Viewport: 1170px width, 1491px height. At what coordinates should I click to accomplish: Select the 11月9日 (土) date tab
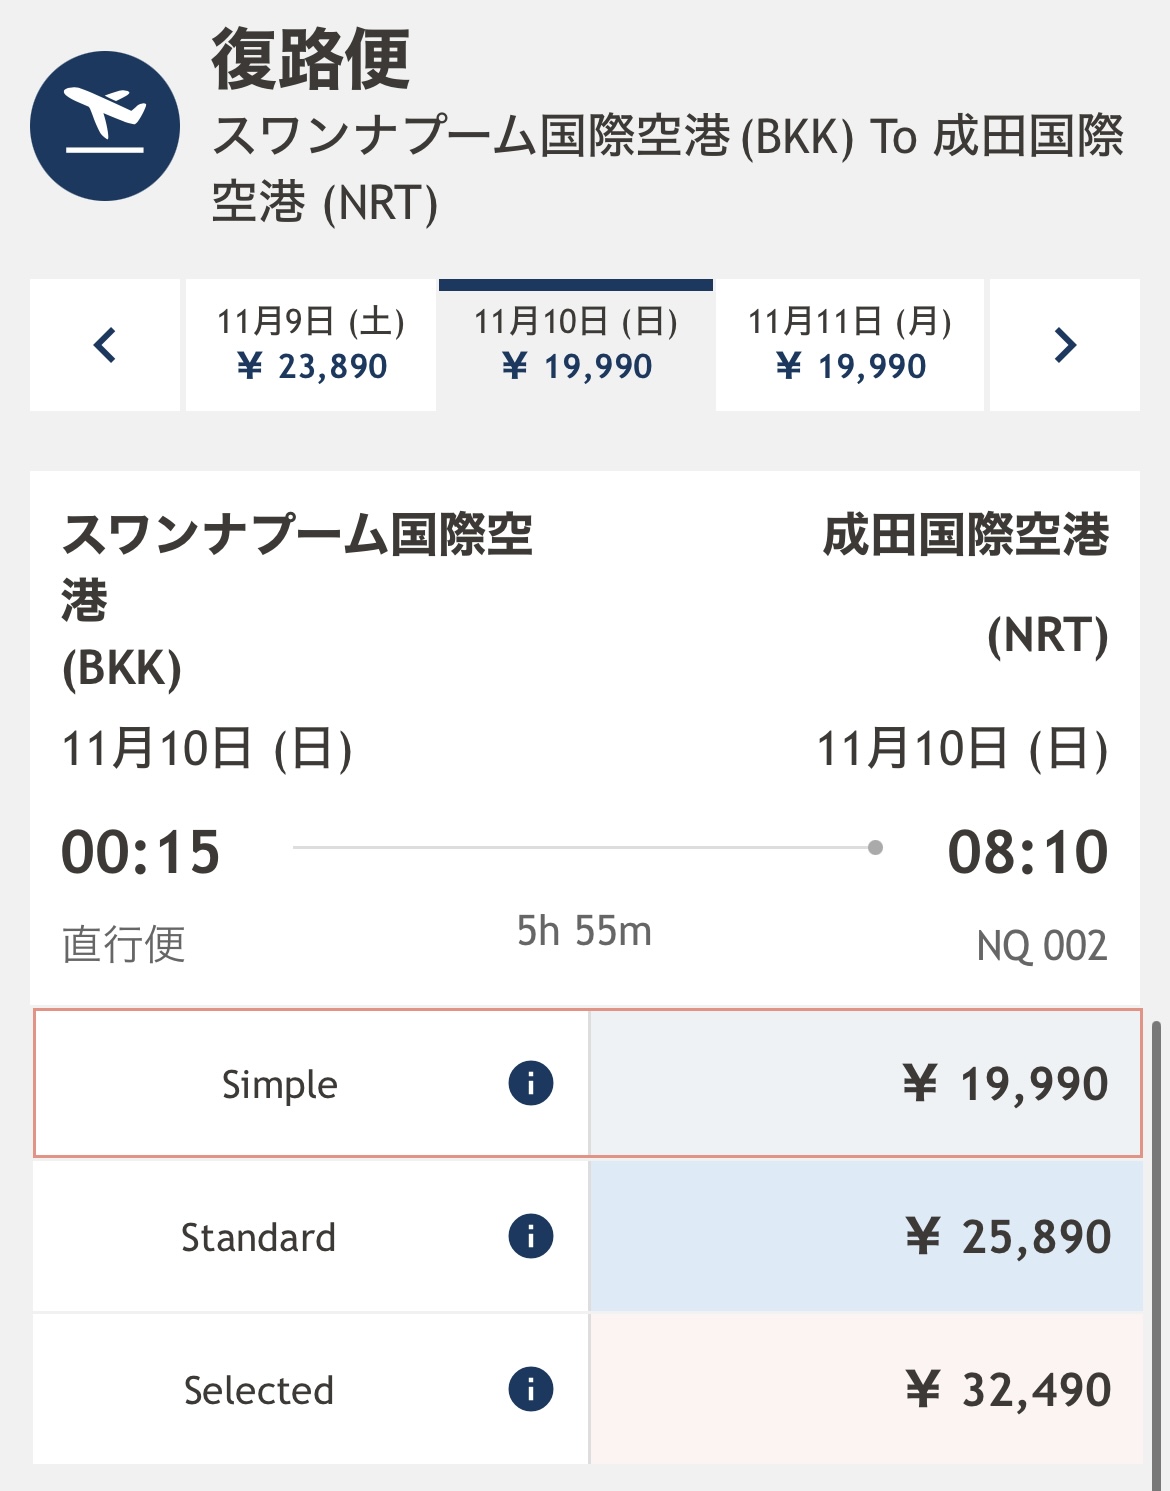tap(311, 345)
